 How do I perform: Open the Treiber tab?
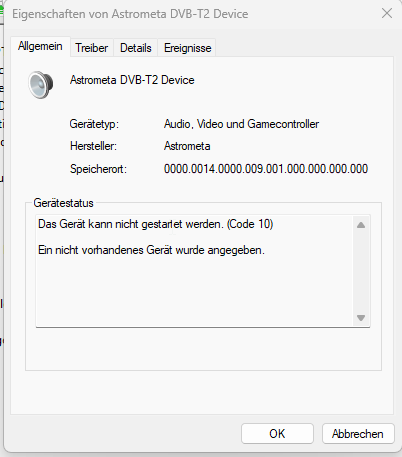92,48
